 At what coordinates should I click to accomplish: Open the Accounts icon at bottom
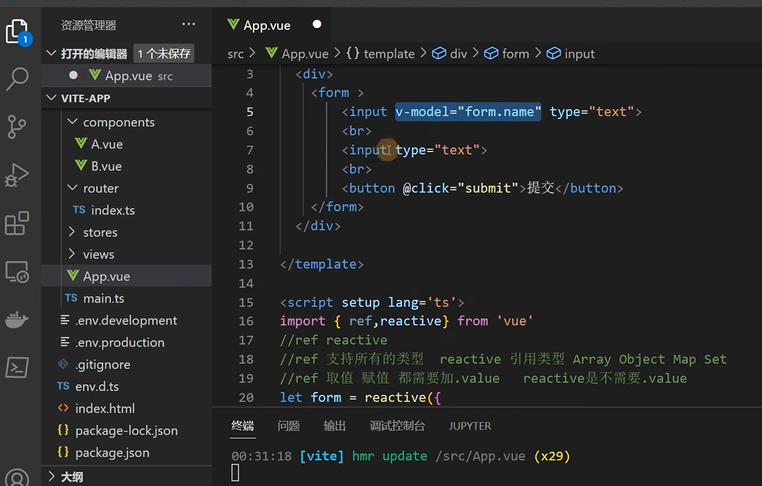17,478
